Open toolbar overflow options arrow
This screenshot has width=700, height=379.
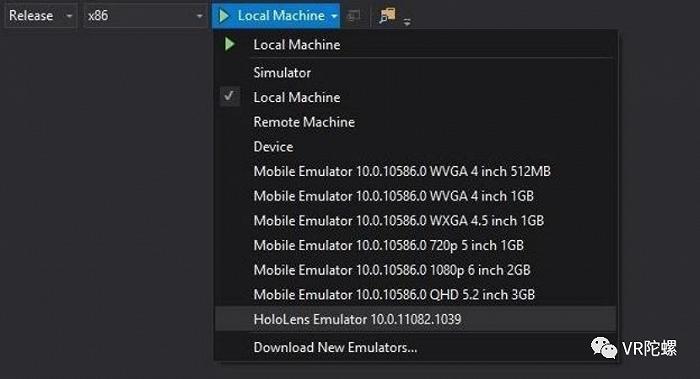407,21
